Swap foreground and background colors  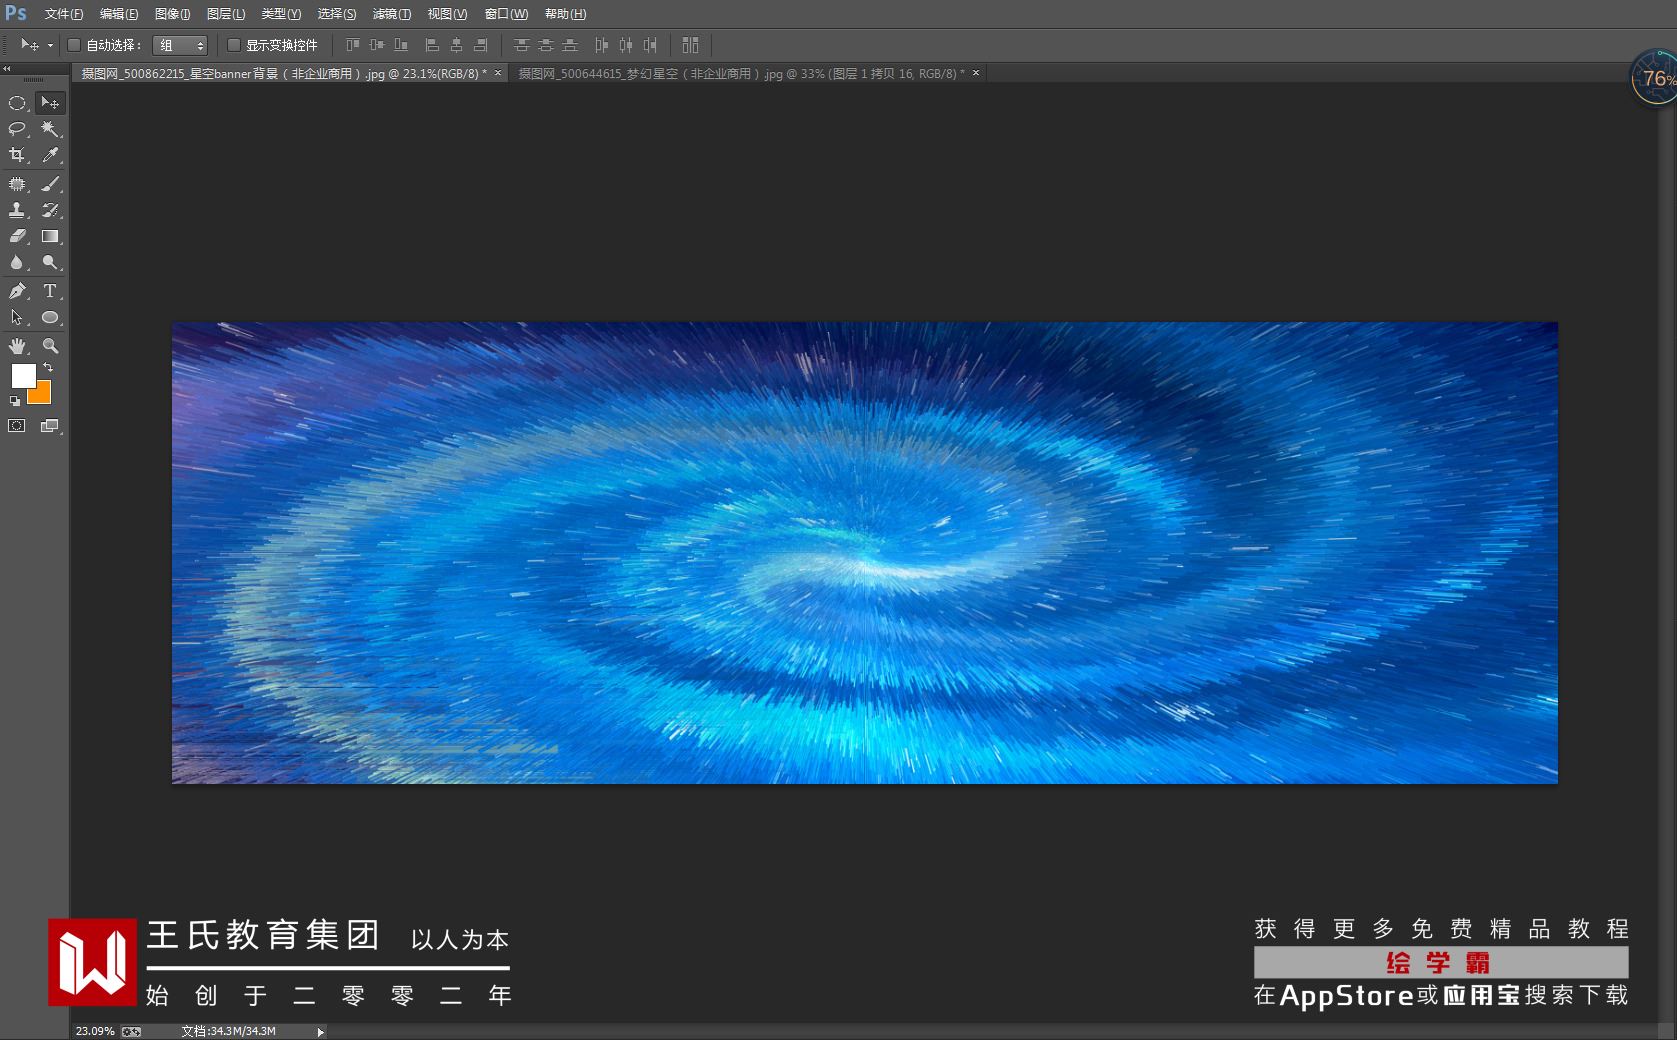click(47, 368)
